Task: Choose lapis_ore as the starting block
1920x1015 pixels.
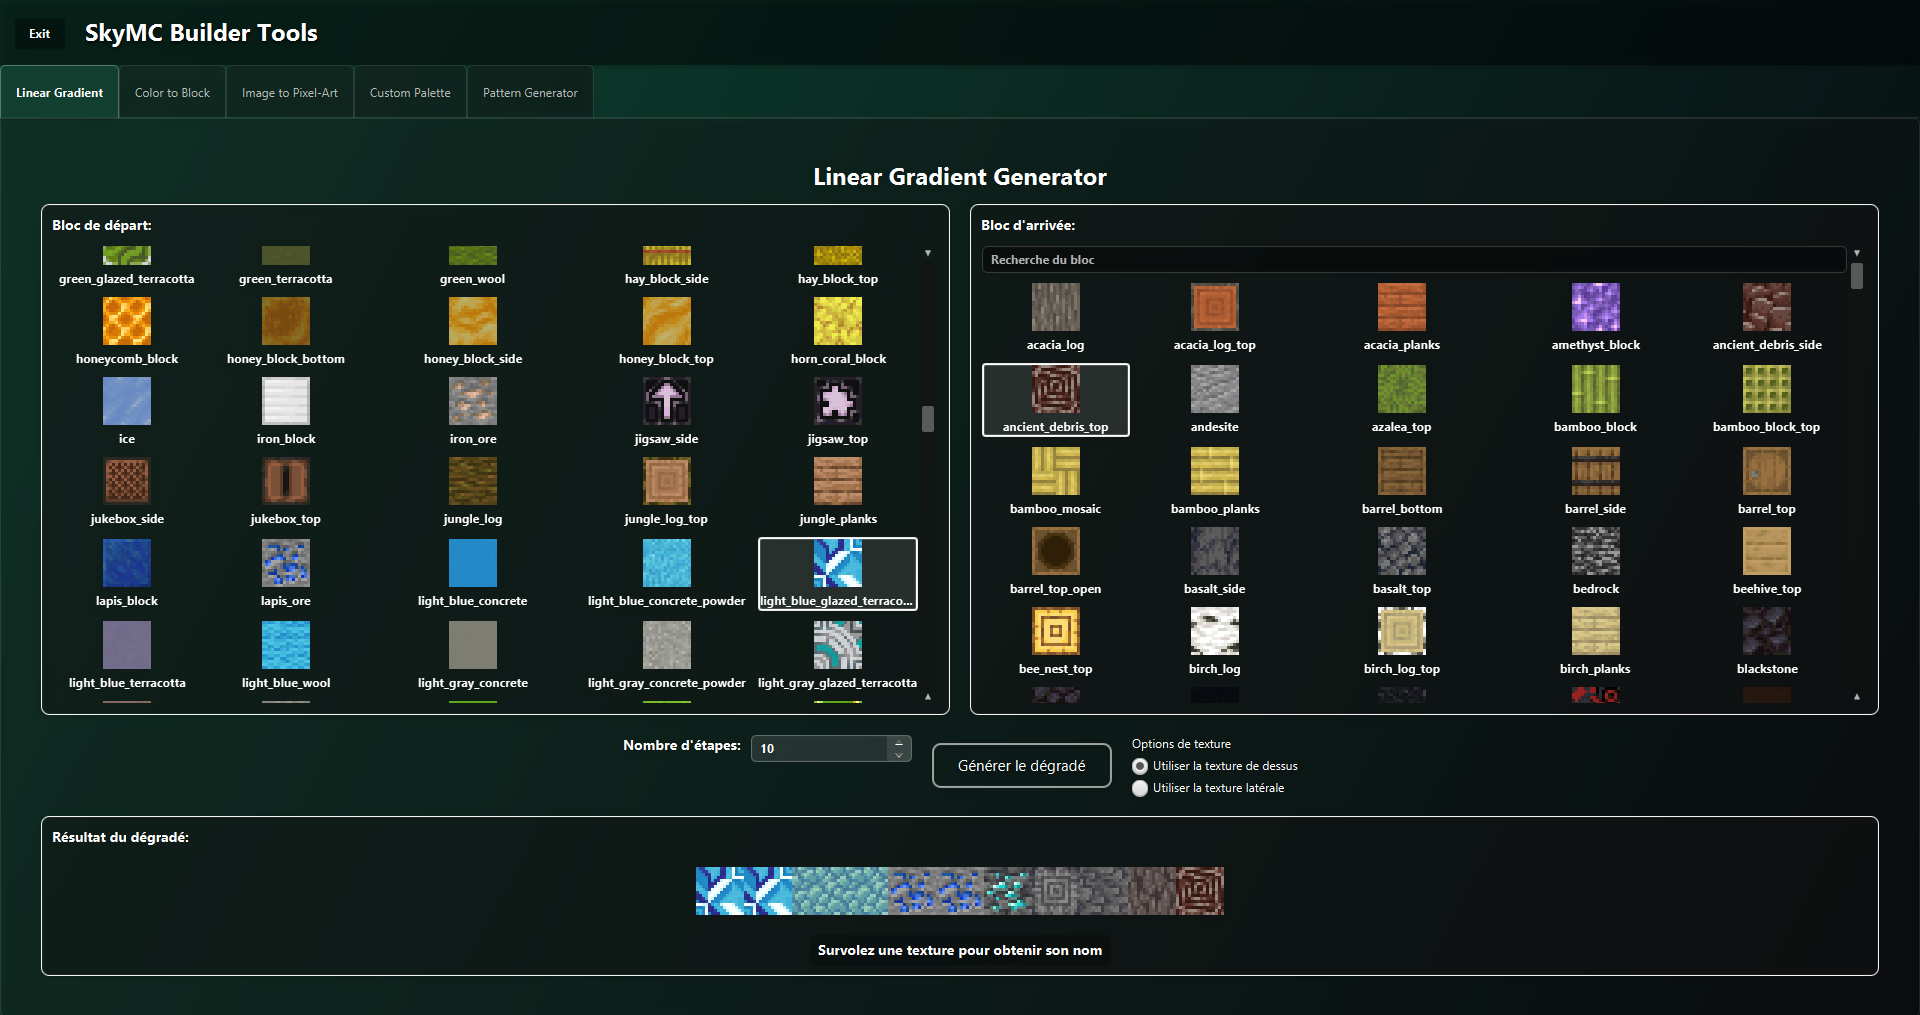Action: tap(285, 563)
